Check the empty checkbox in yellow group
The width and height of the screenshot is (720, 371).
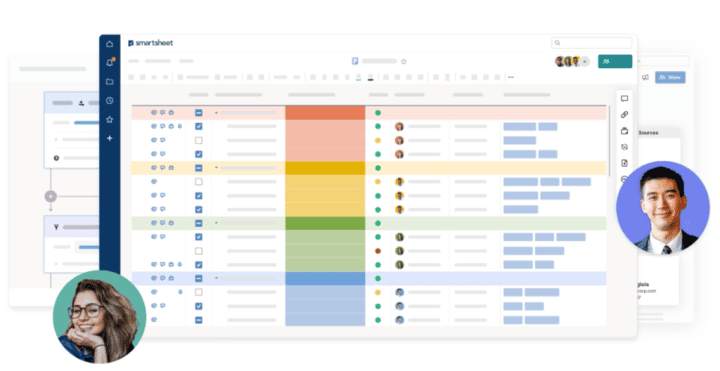pyautogui.click(x=198, y=182)
